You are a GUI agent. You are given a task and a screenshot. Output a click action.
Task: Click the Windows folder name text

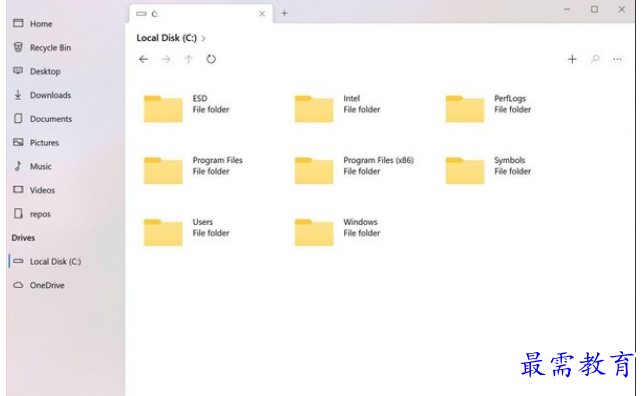click(360, 222)
